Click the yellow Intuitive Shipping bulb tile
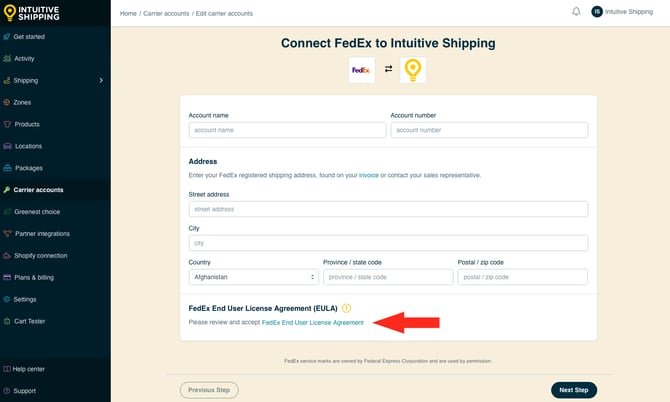 pos(413,70)
